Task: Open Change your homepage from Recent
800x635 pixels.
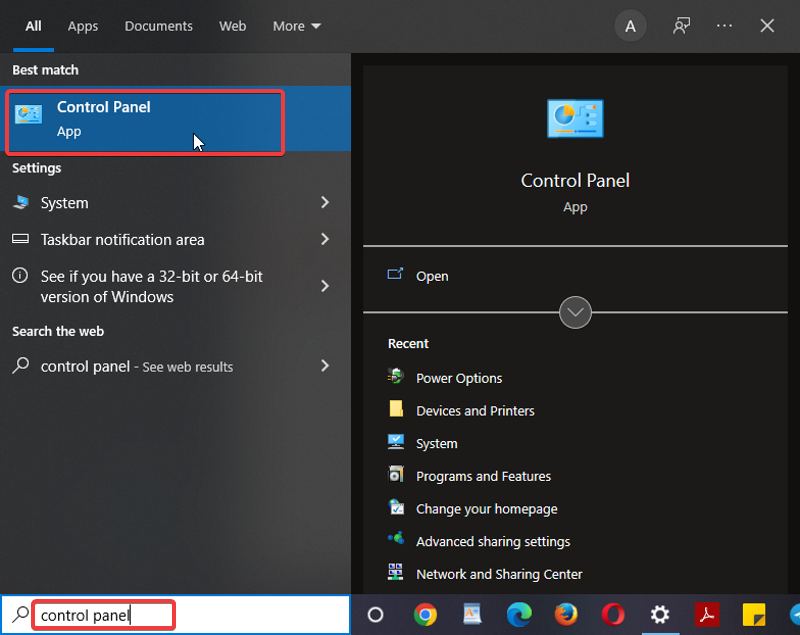Action: click(487, 509)
